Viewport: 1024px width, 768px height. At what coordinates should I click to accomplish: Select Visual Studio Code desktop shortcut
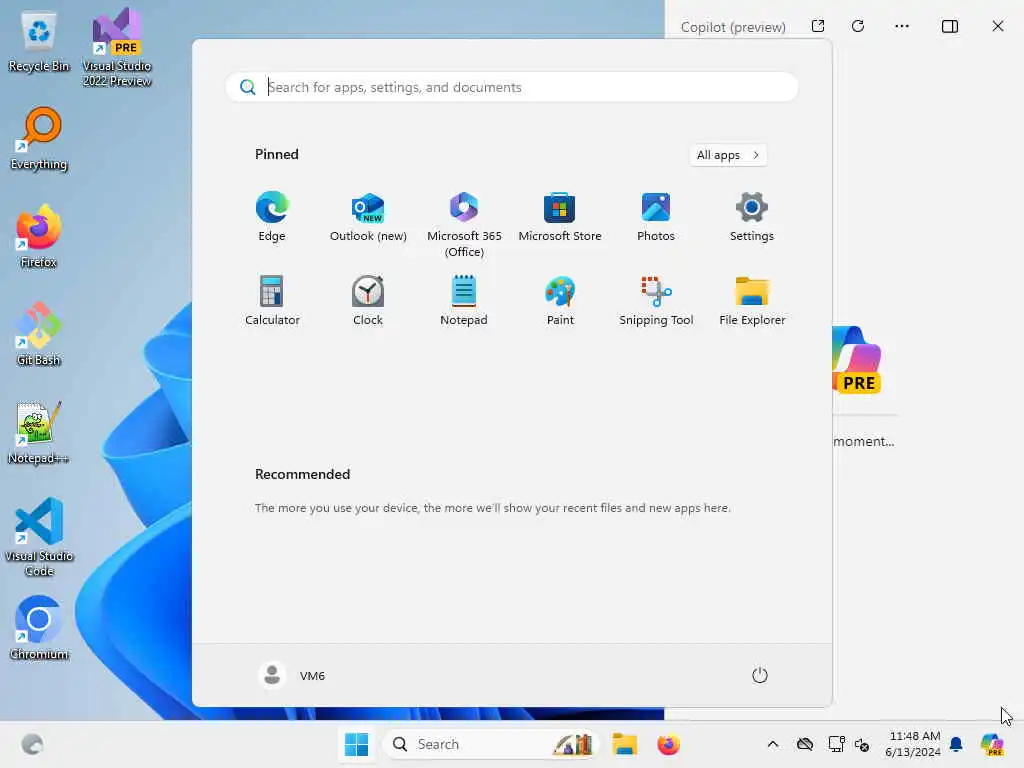[x=39, y=537]
